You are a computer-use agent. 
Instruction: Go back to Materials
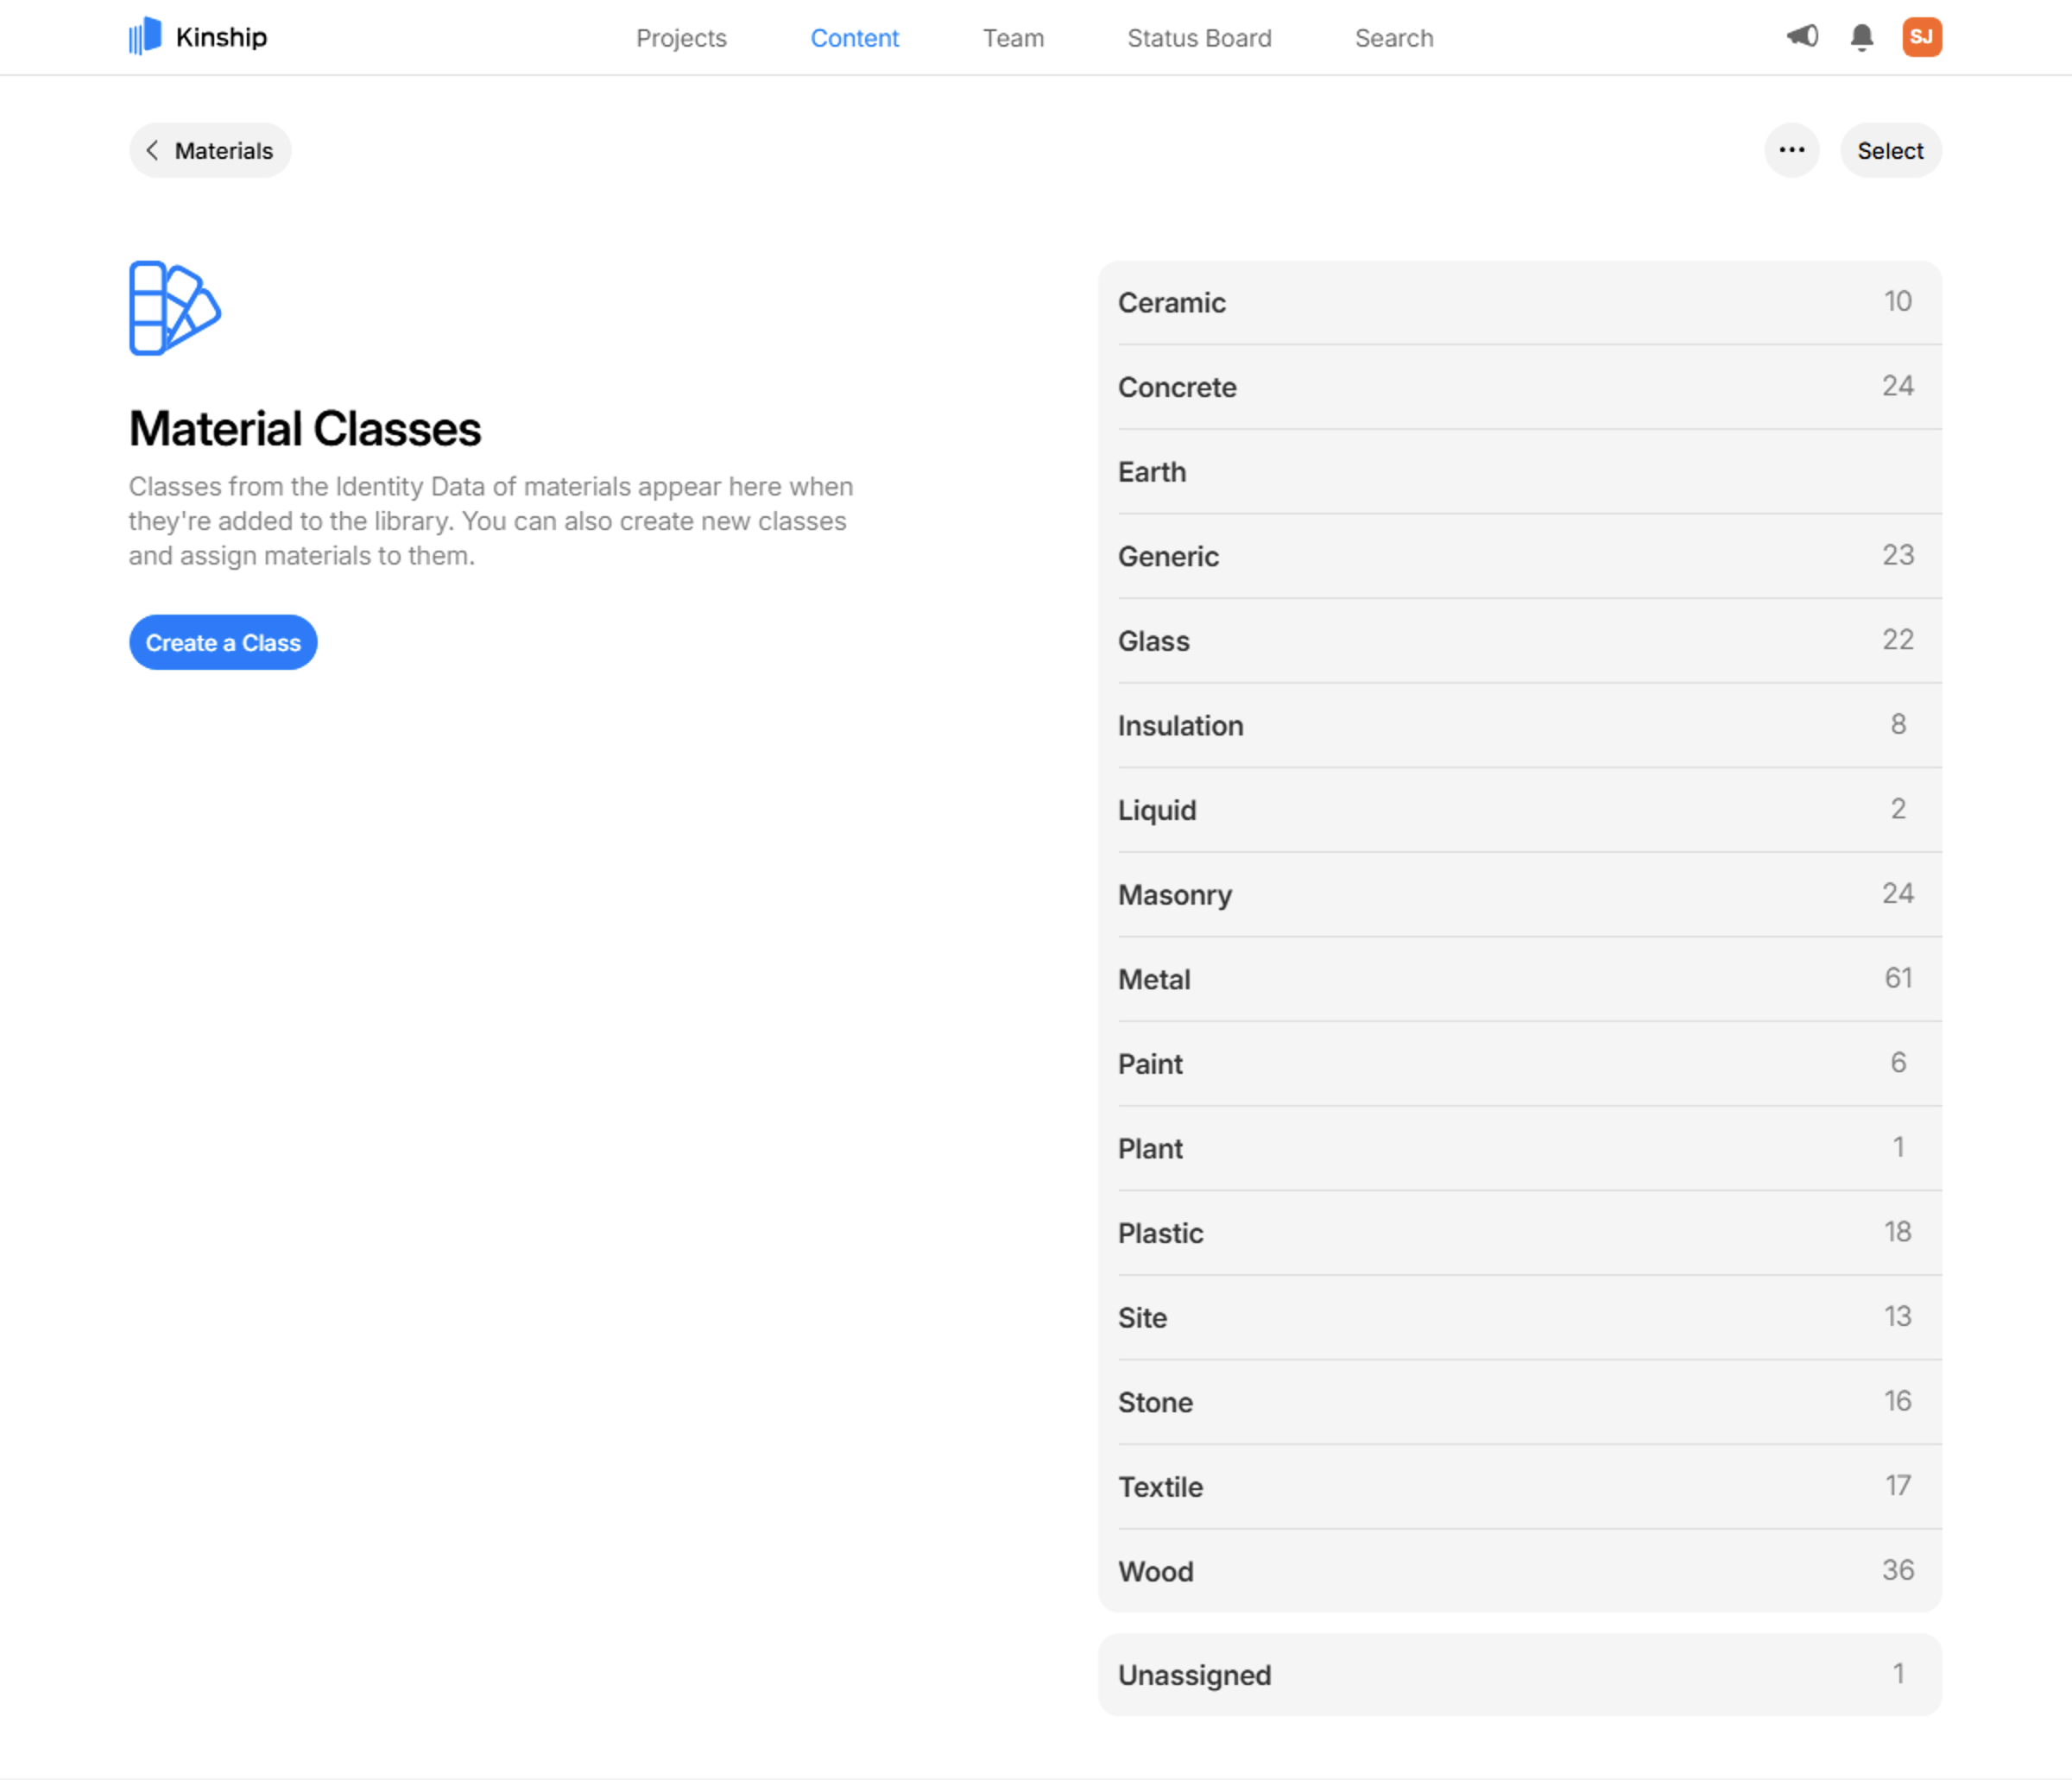[210, 150]
